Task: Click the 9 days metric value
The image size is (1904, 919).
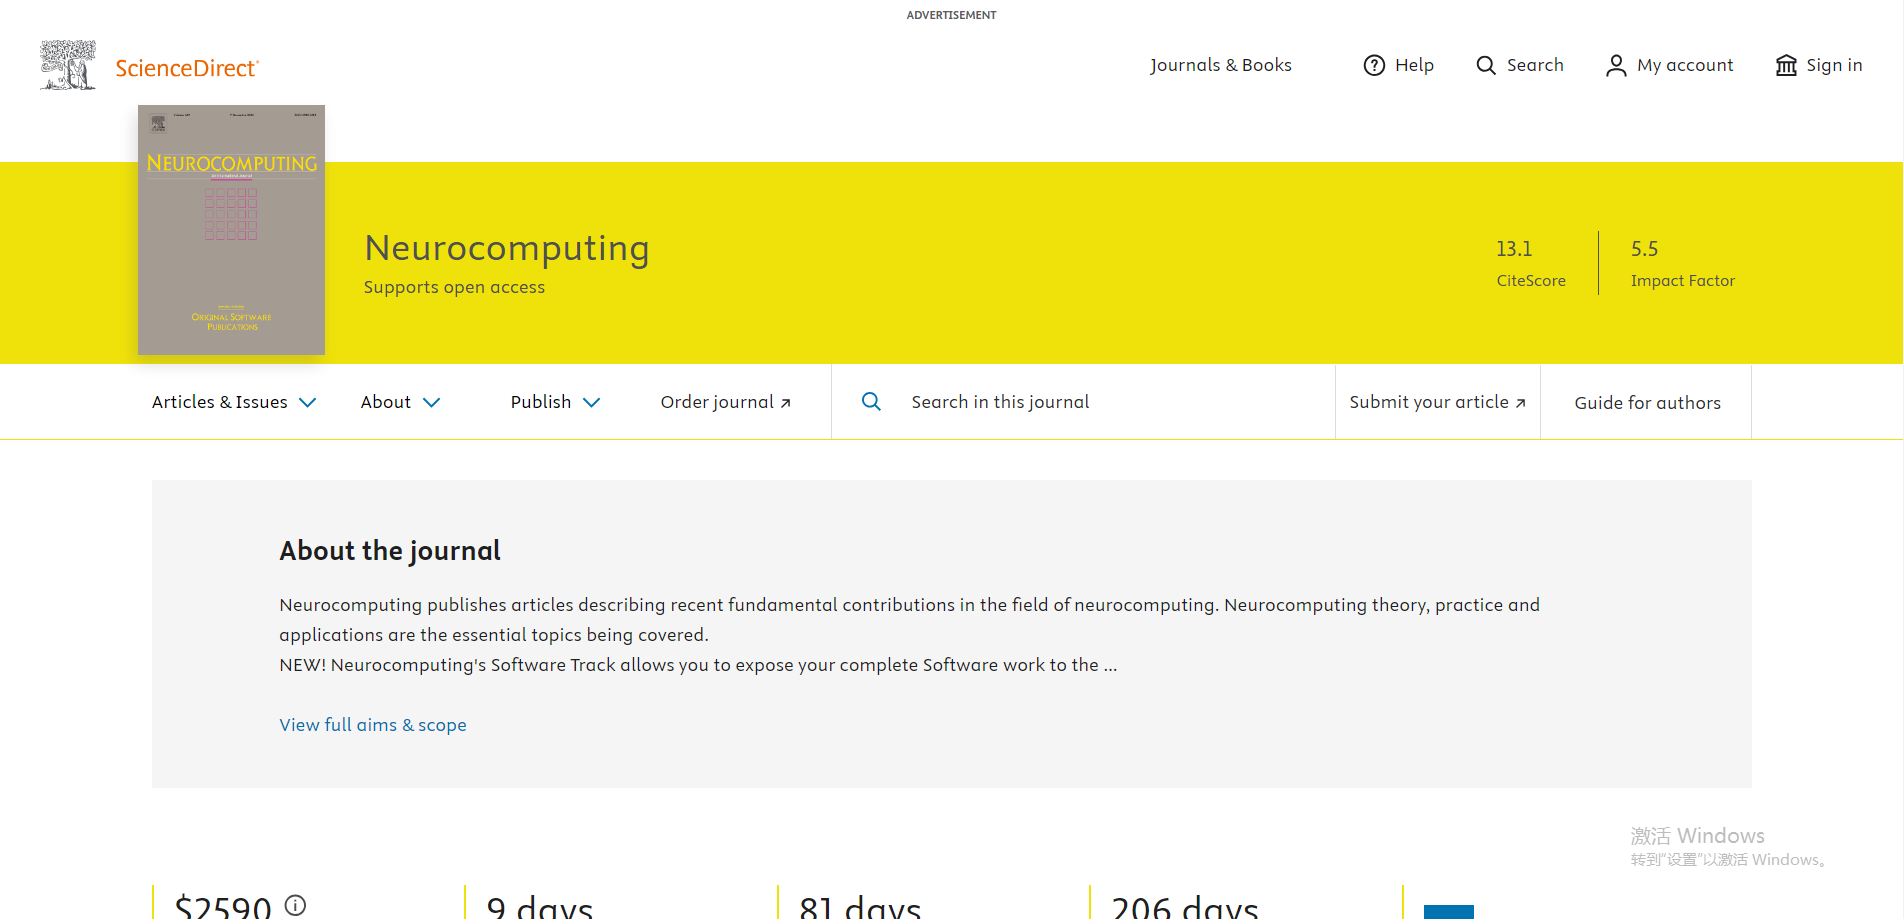Action: 540,906
